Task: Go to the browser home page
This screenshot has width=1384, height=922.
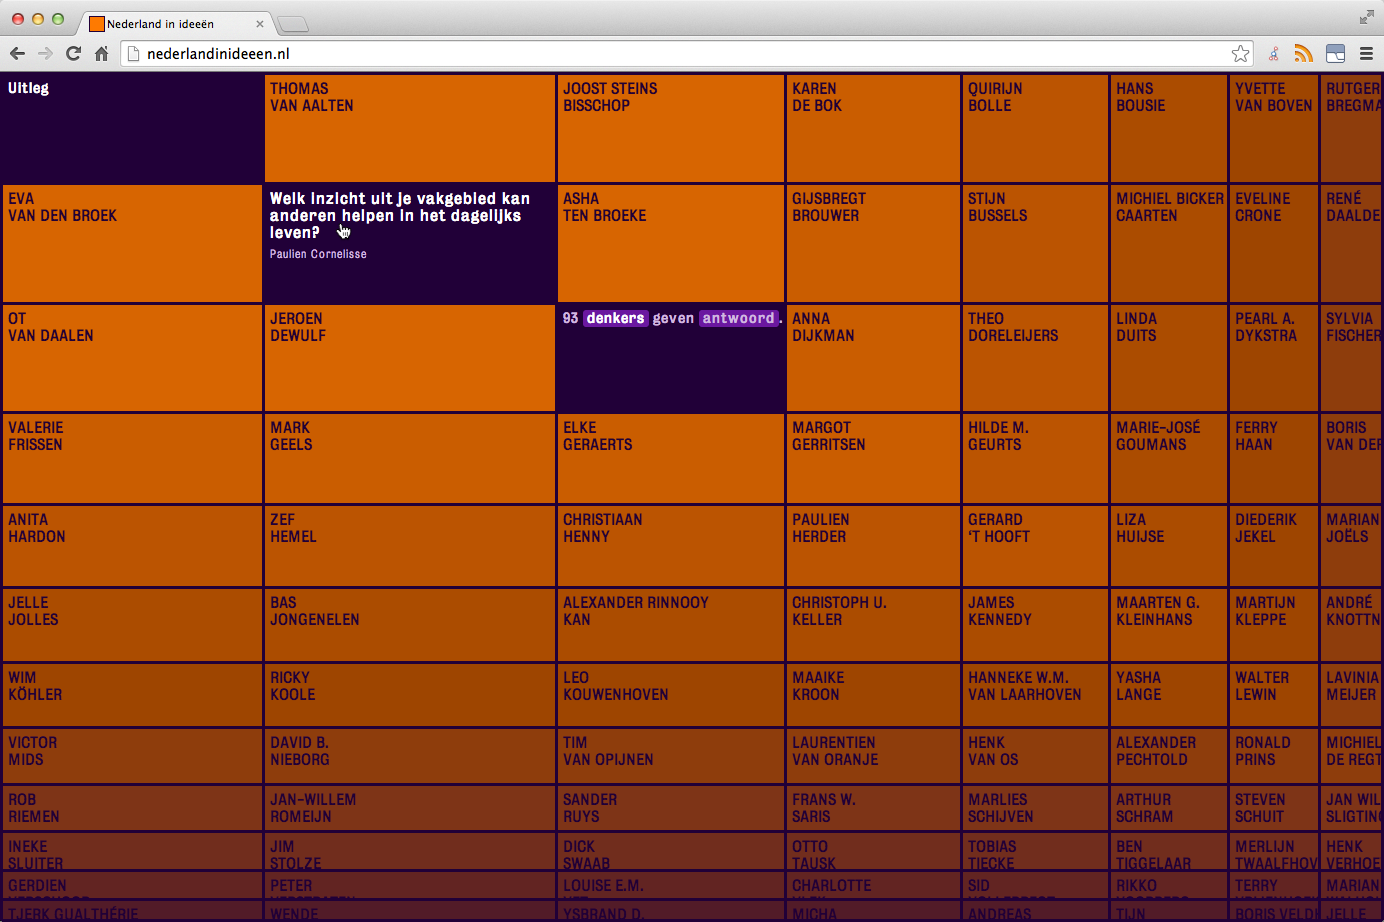Action: 101,54
